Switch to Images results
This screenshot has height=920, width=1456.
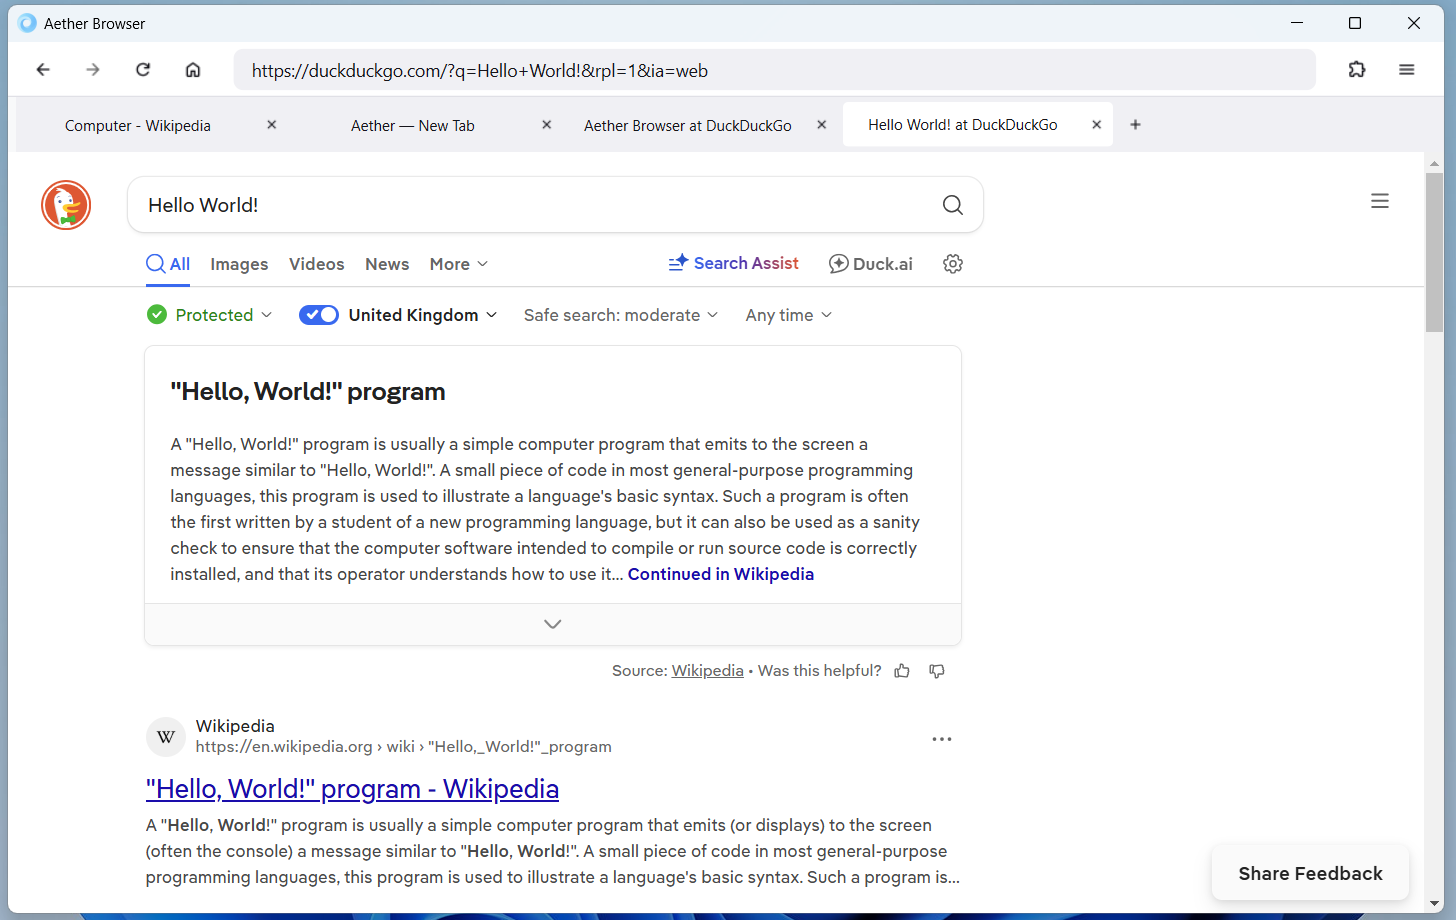coord(239,264)
